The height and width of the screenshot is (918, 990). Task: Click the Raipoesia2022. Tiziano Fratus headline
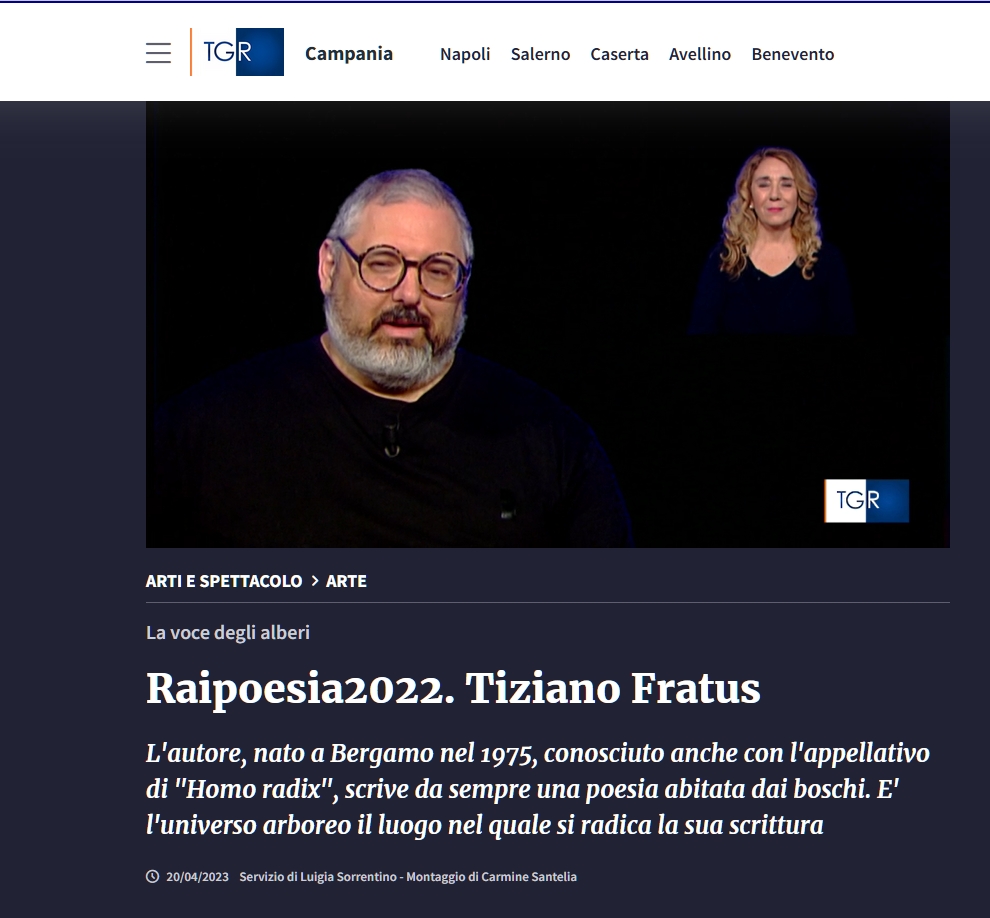[453, 688]
